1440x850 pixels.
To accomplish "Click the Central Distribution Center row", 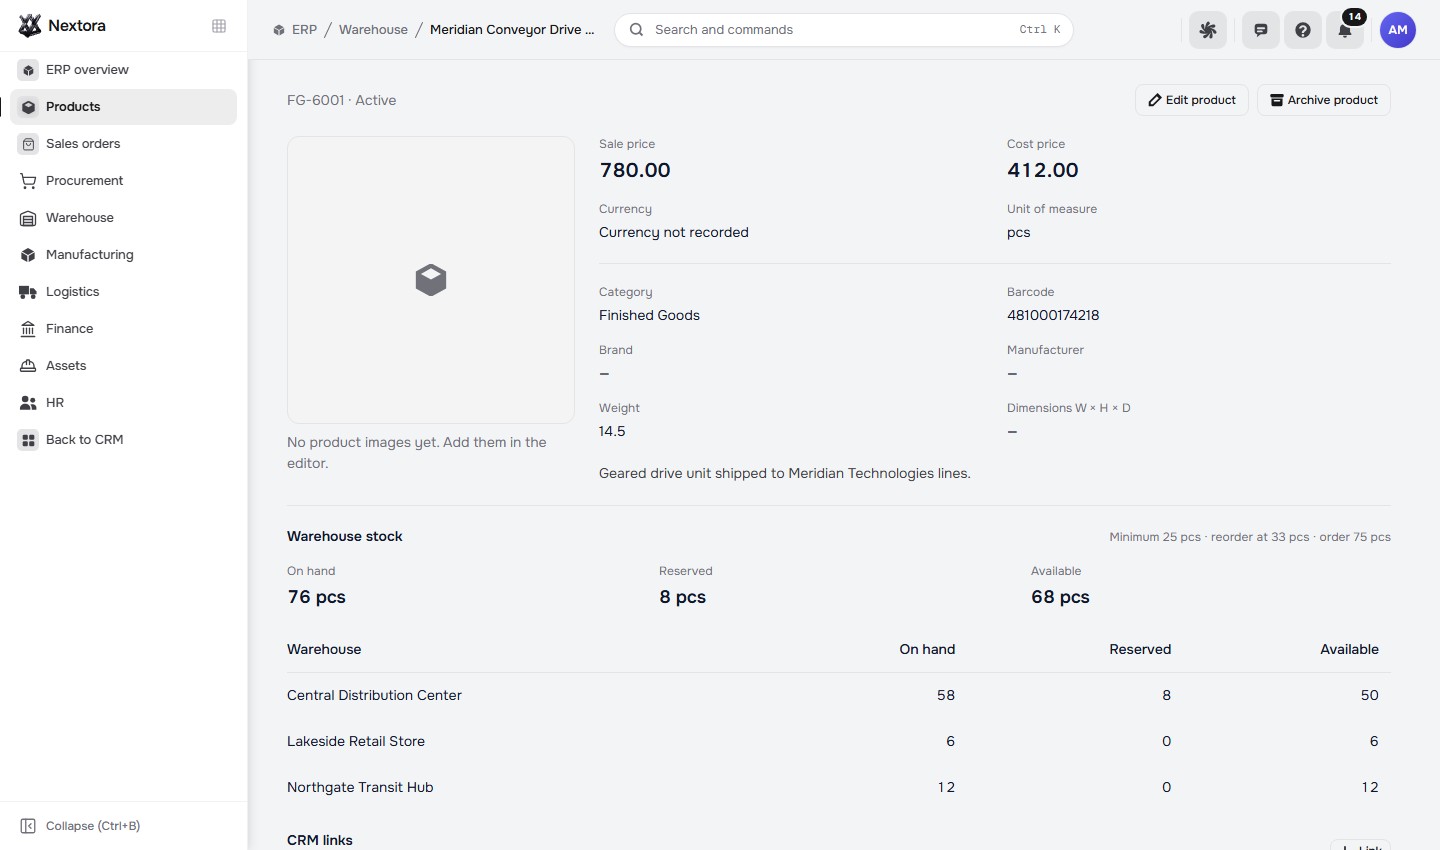I will (x=839, y=695).
